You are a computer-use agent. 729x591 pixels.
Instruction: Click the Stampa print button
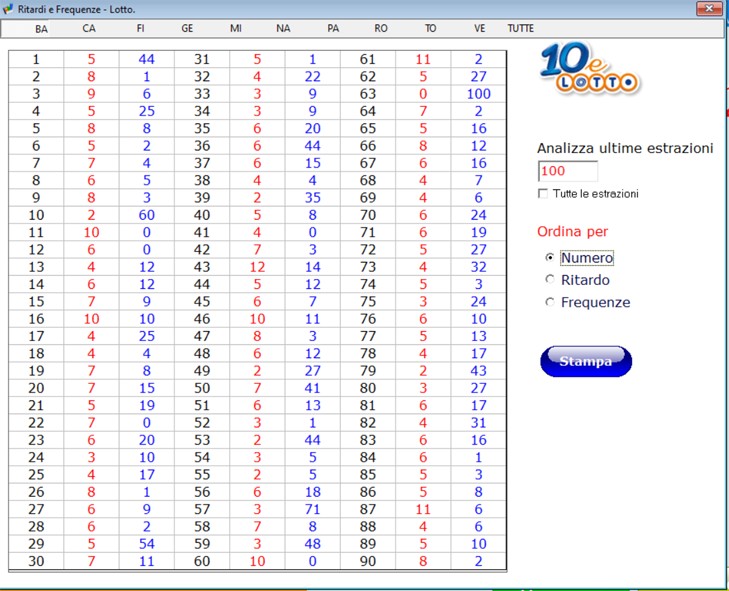pos(586,361)
